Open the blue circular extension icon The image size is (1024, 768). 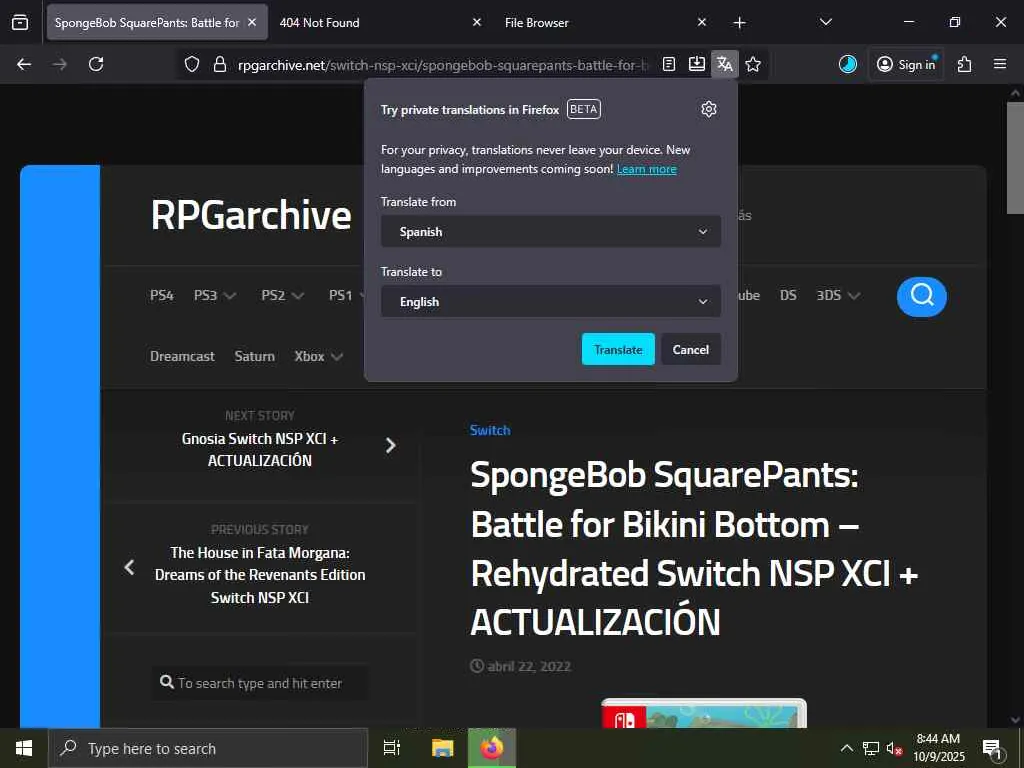click(848, 64)
